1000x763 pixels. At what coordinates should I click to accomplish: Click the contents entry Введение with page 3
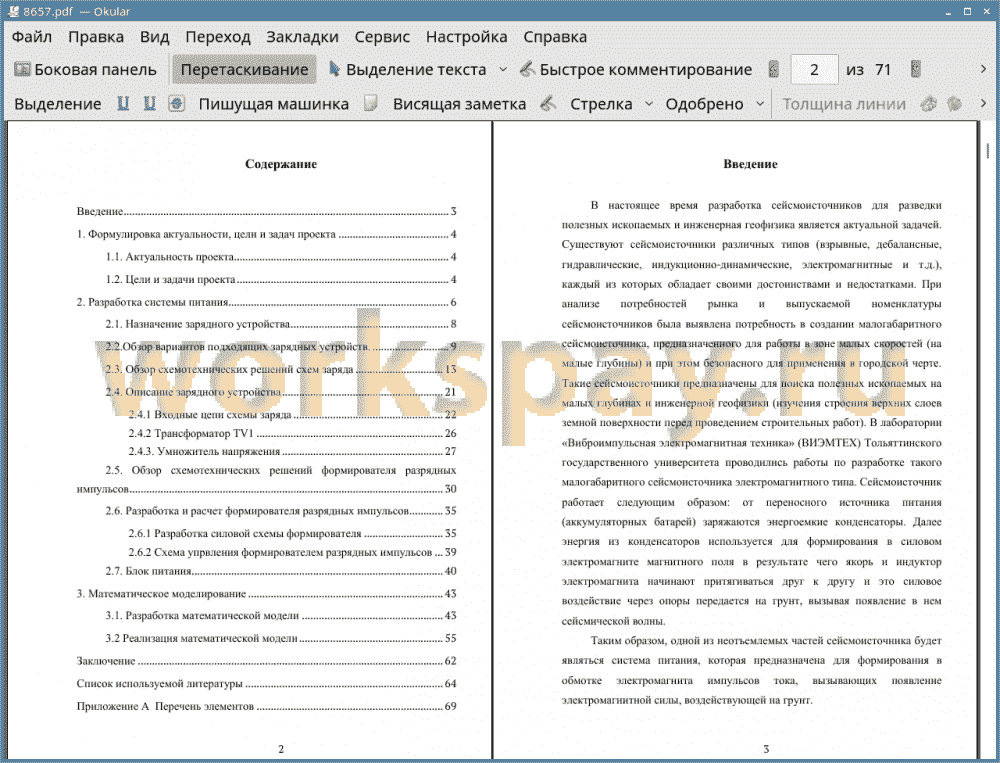click(267, 211)
